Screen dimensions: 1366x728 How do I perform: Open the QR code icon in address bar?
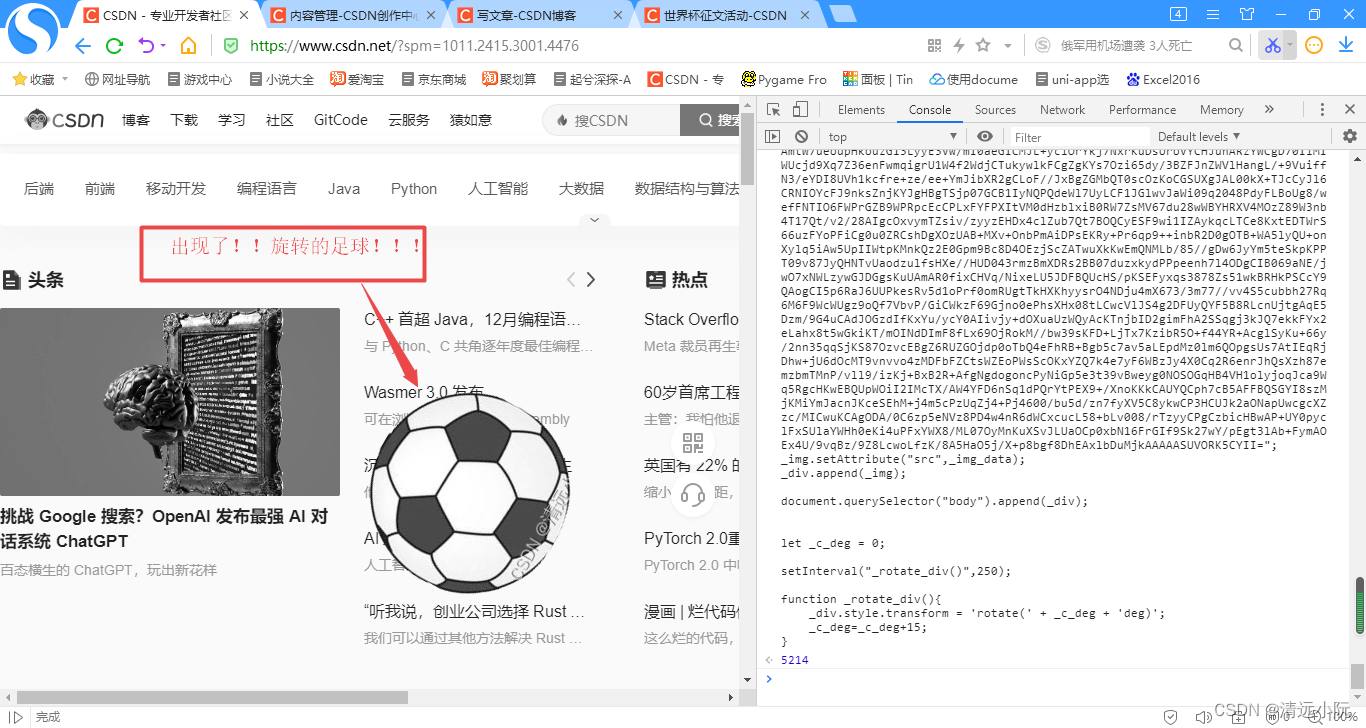click(935, 46)
